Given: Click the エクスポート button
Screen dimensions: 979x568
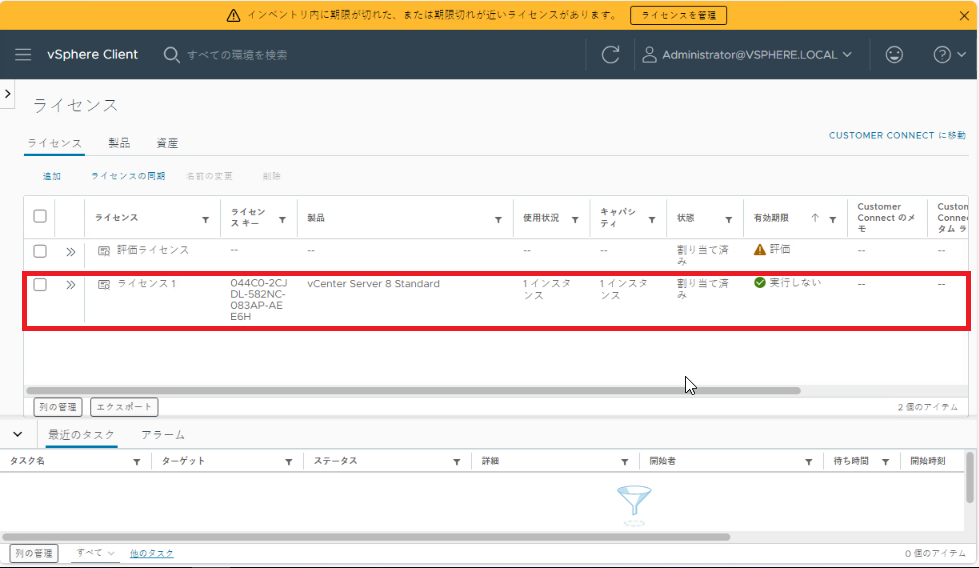Looking at the screenshot, I should [124, 407].
